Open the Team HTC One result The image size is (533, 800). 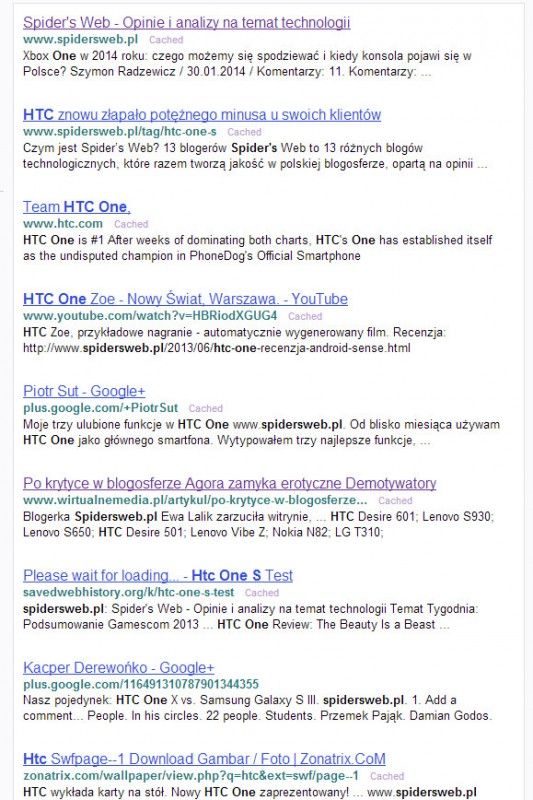77,207
